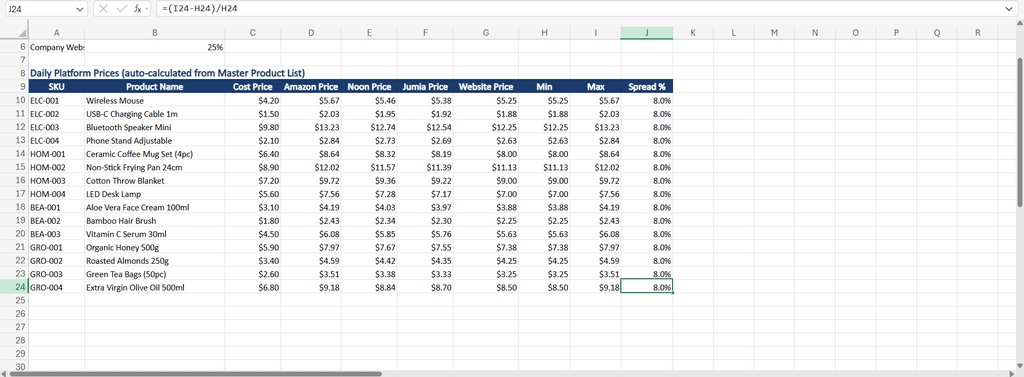
Task: Select the $13.23 Amazon Price cell
Action: pyautogui.click(x=311, y=127)
